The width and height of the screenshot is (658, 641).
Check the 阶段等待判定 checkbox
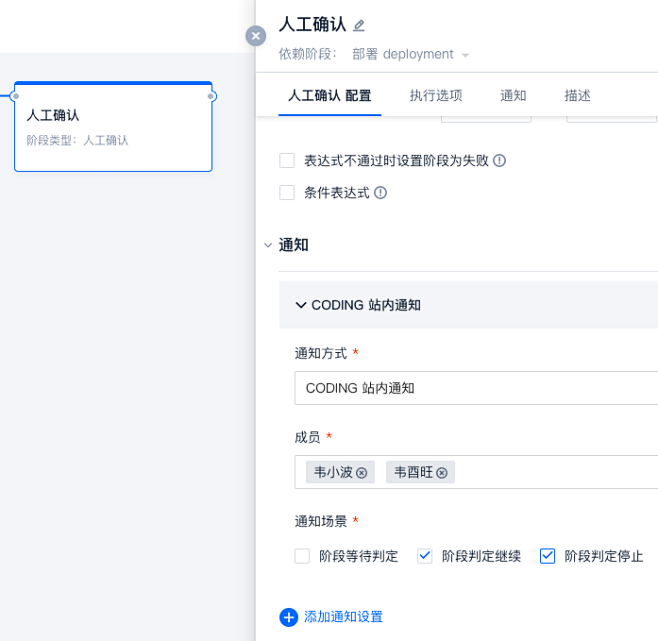pos(302,556)
